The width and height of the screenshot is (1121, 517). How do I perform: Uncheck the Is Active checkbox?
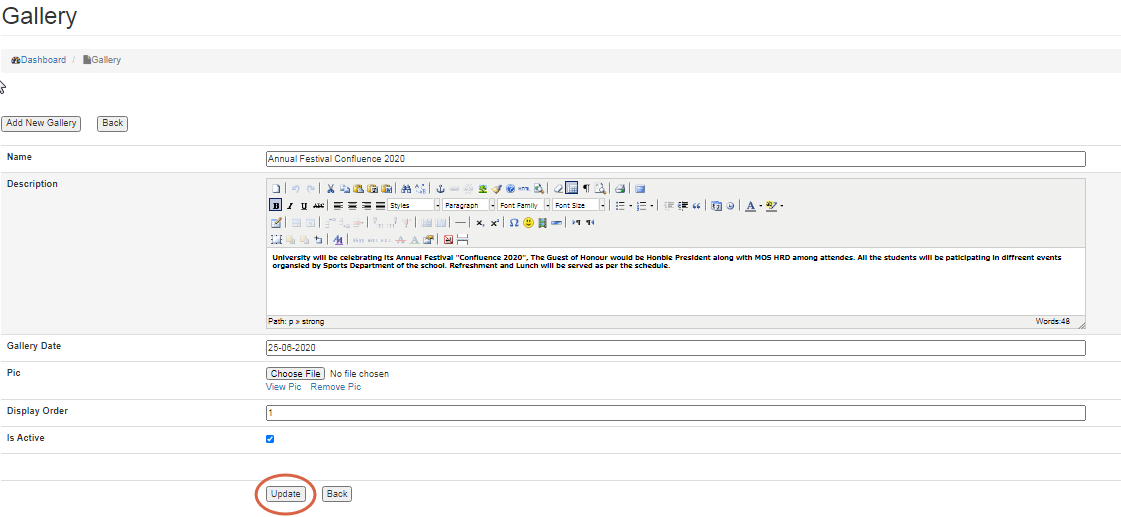(270, 439)
